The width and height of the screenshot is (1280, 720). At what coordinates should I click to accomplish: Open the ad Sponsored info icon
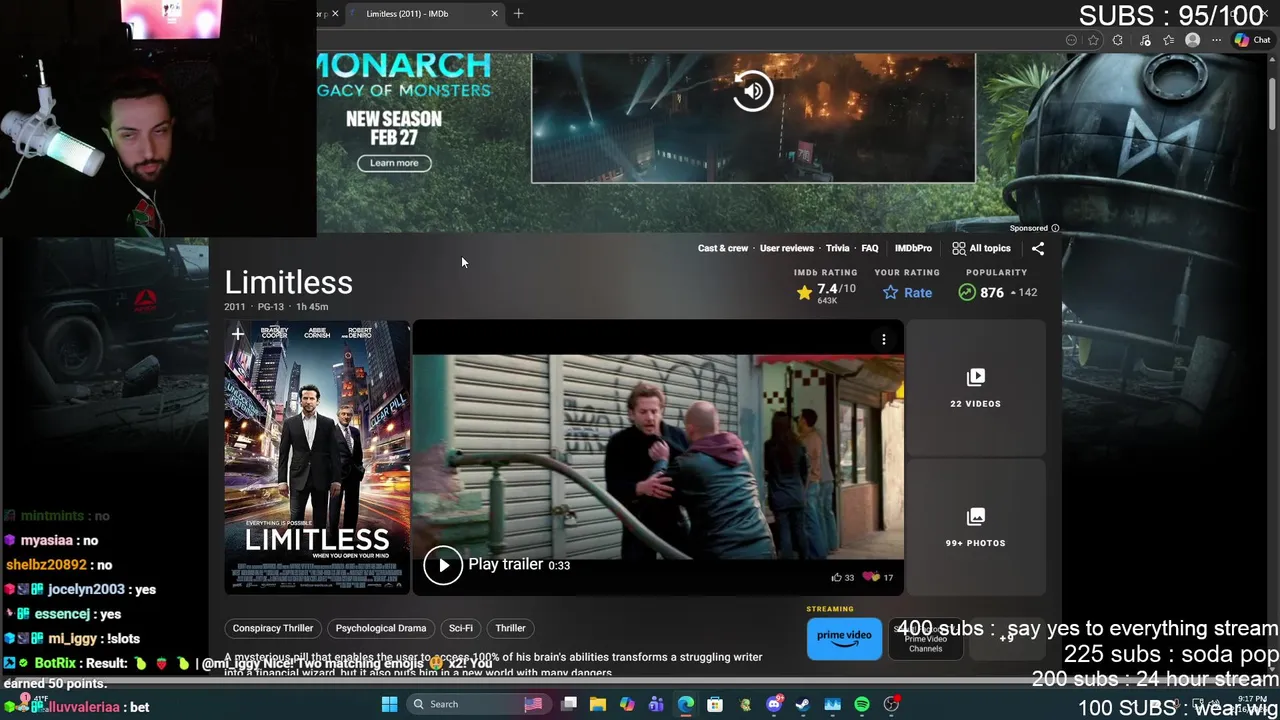tap(1055, 228)
